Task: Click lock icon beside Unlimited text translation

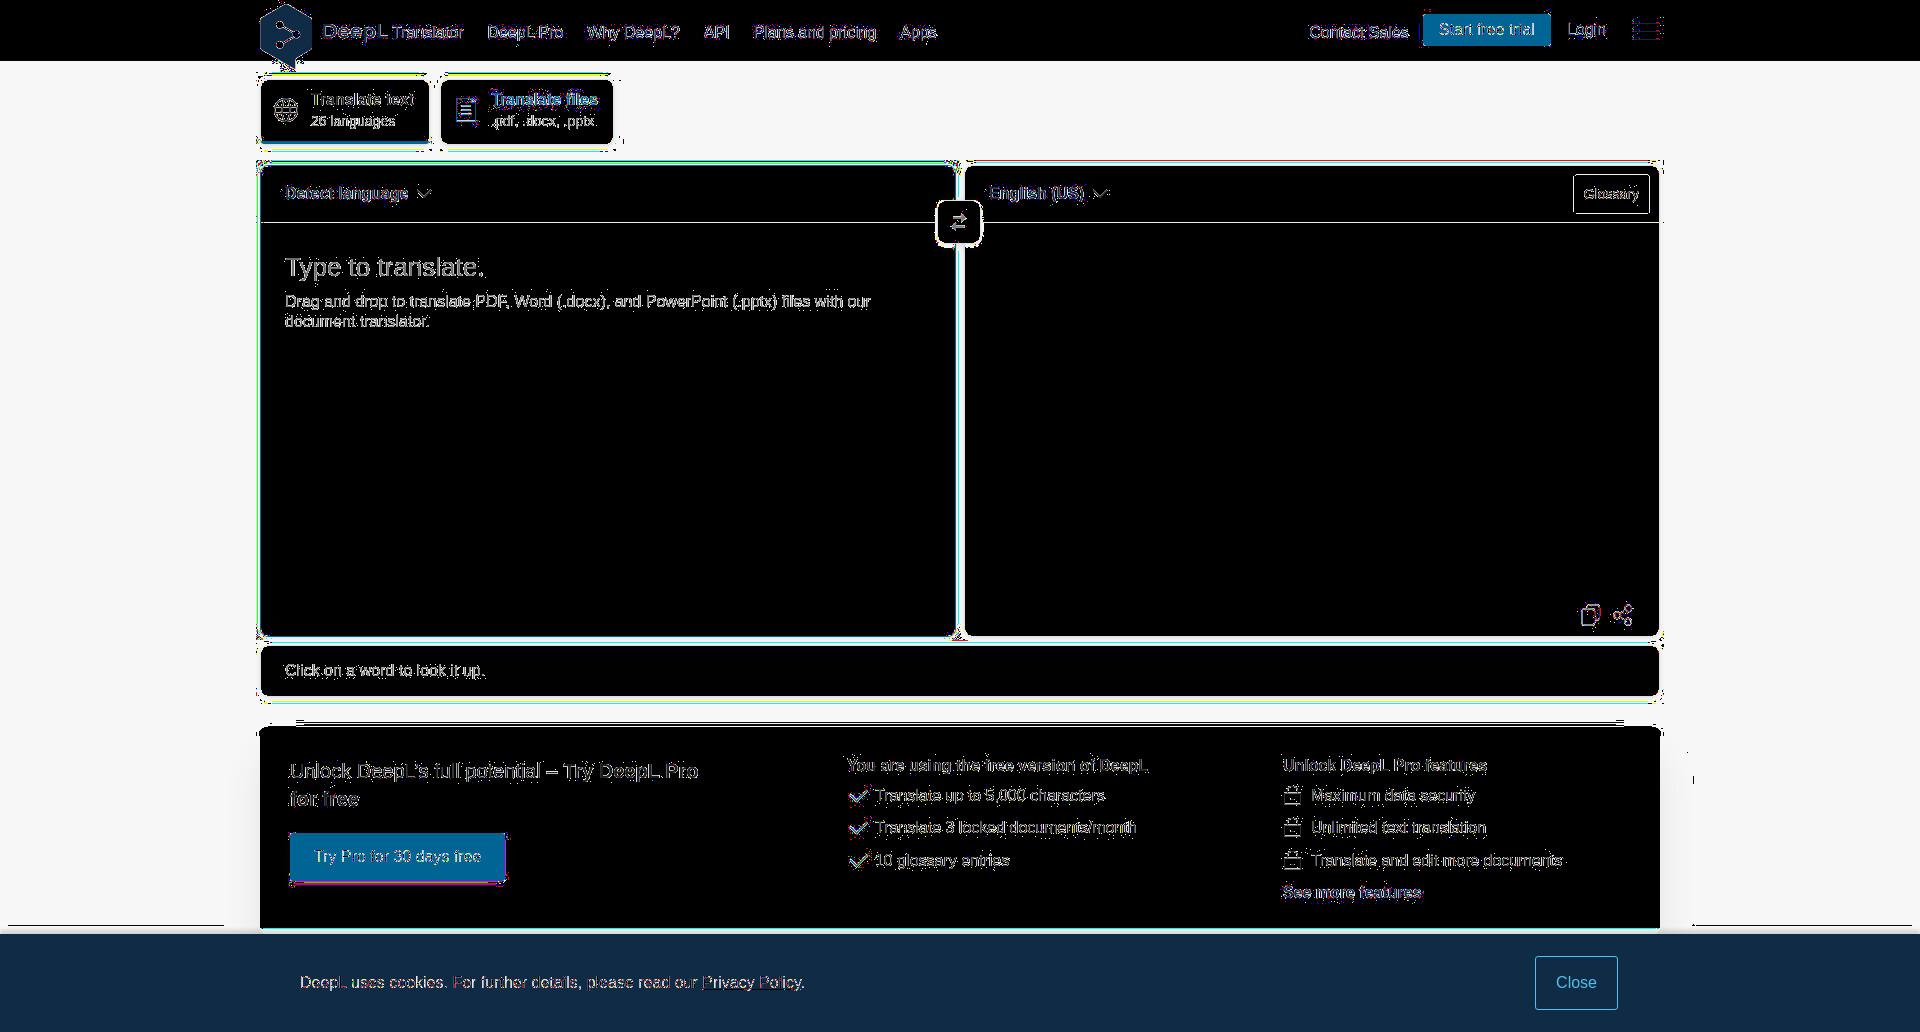Action: pyautogui.click(x=1292, y=828)
